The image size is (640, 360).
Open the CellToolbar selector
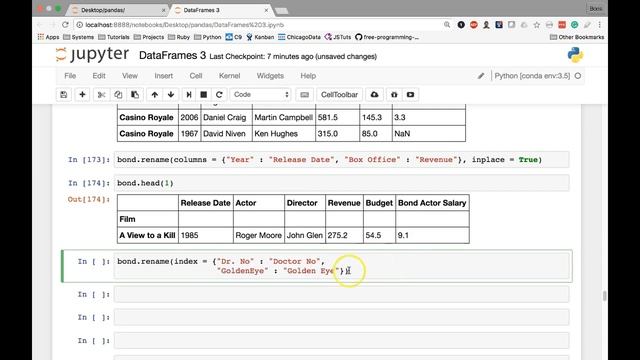339,95
